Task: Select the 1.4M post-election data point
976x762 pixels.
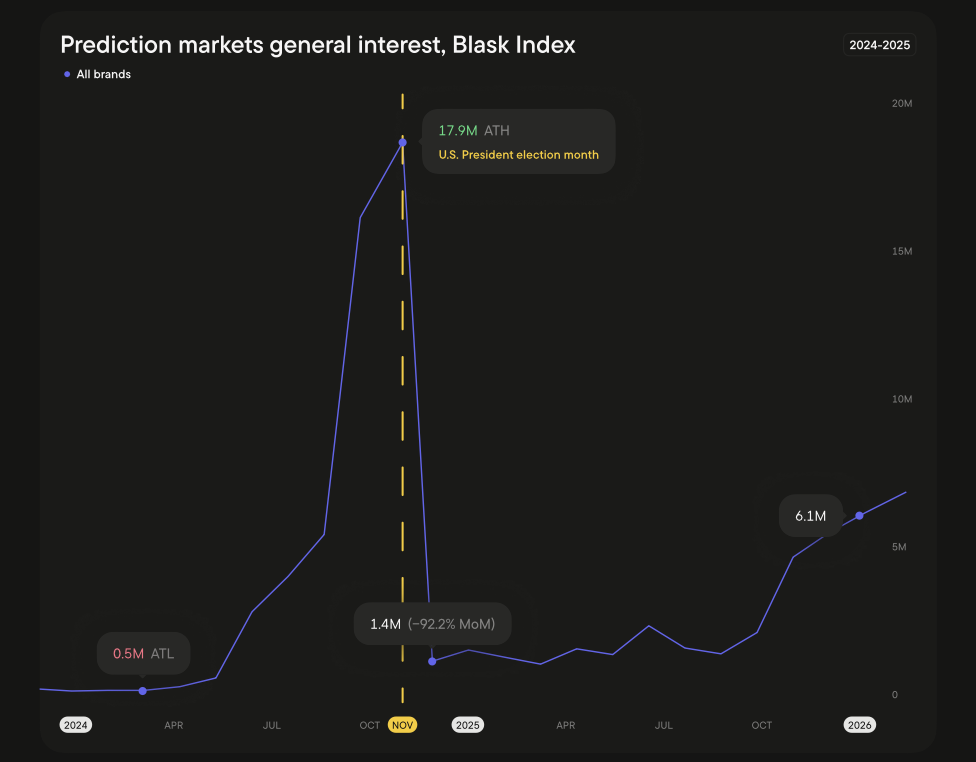Action: (432, 661)
